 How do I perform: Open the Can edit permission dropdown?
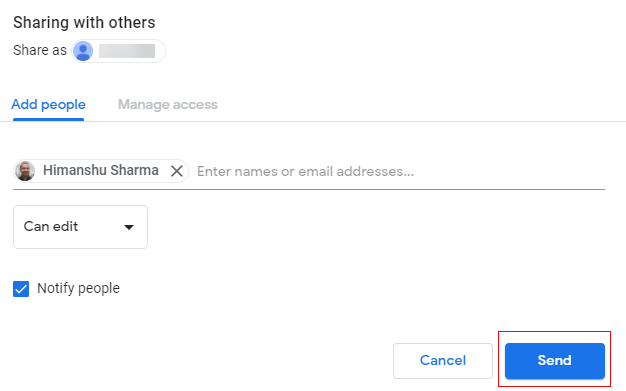point(80,227)
